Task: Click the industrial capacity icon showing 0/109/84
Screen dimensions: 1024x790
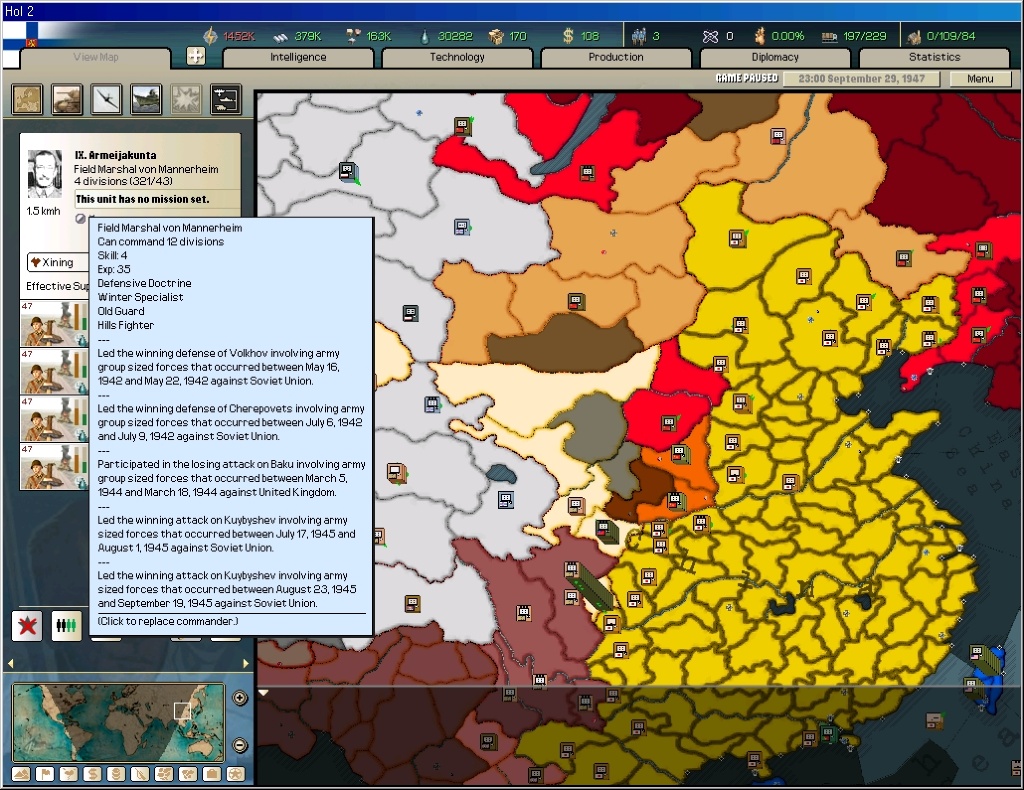Action: [914, 37]
